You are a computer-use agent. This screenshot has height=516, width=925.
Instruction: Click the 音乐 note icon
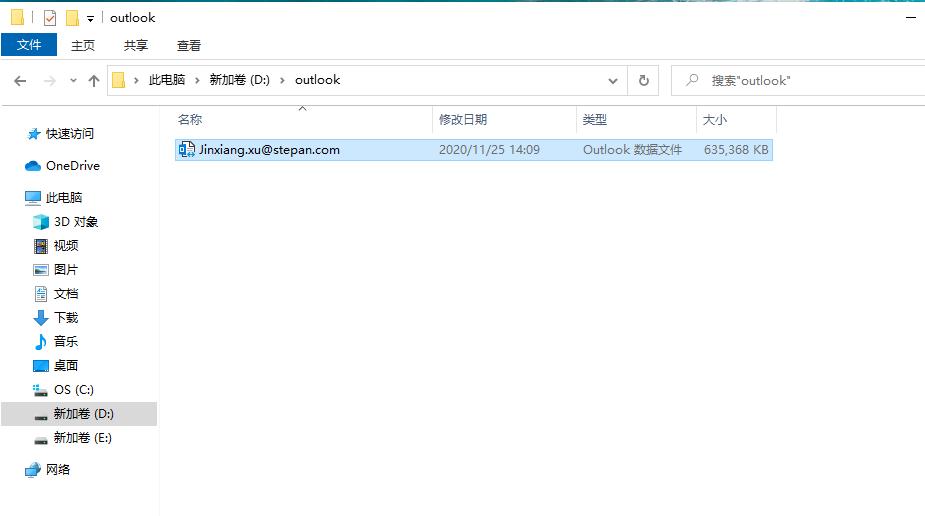[x=41, y=341]
